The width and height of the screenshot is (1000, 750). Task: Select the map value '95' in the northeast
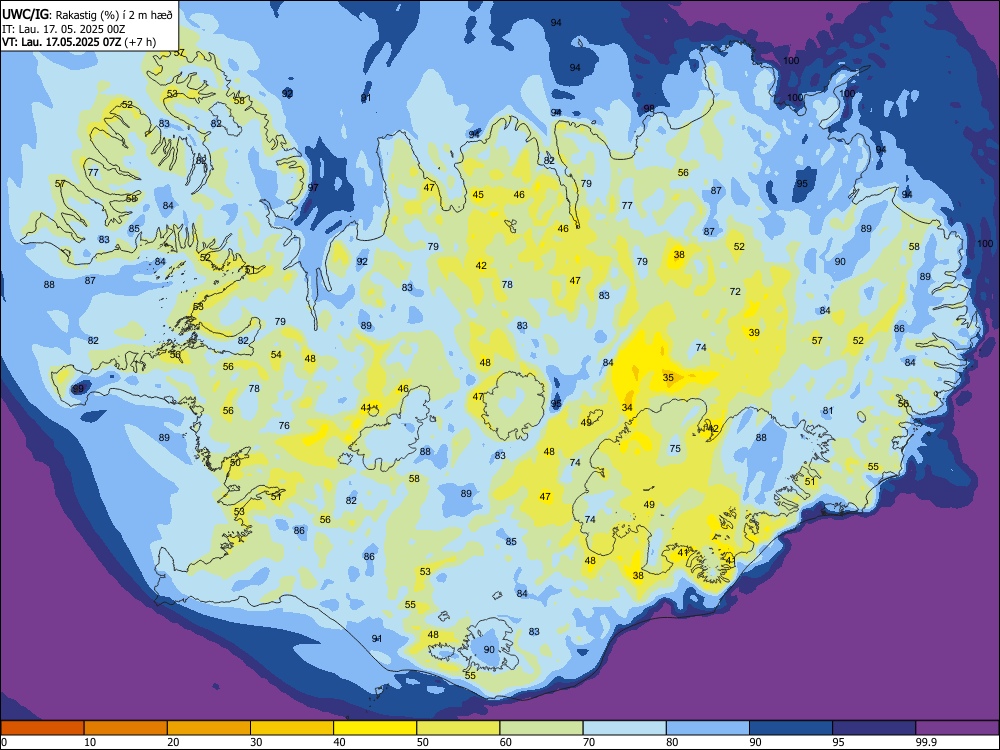coord(802,183)
